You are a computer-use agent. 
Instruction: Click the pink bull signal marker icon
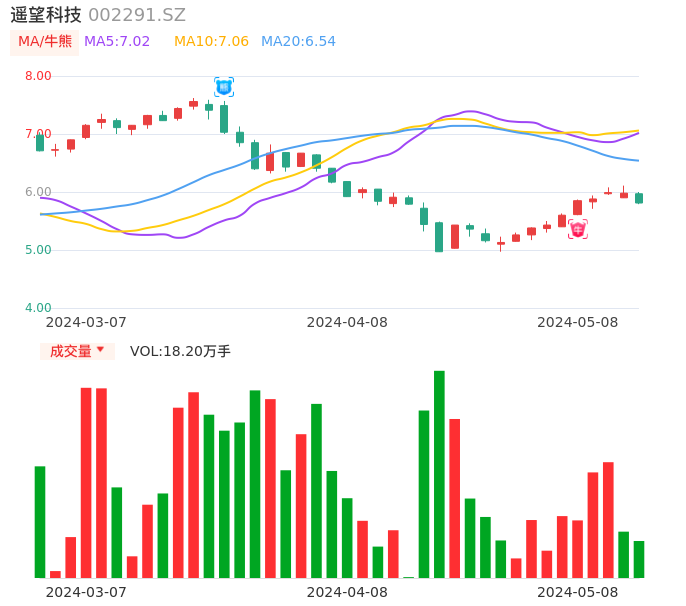[578, 229]
